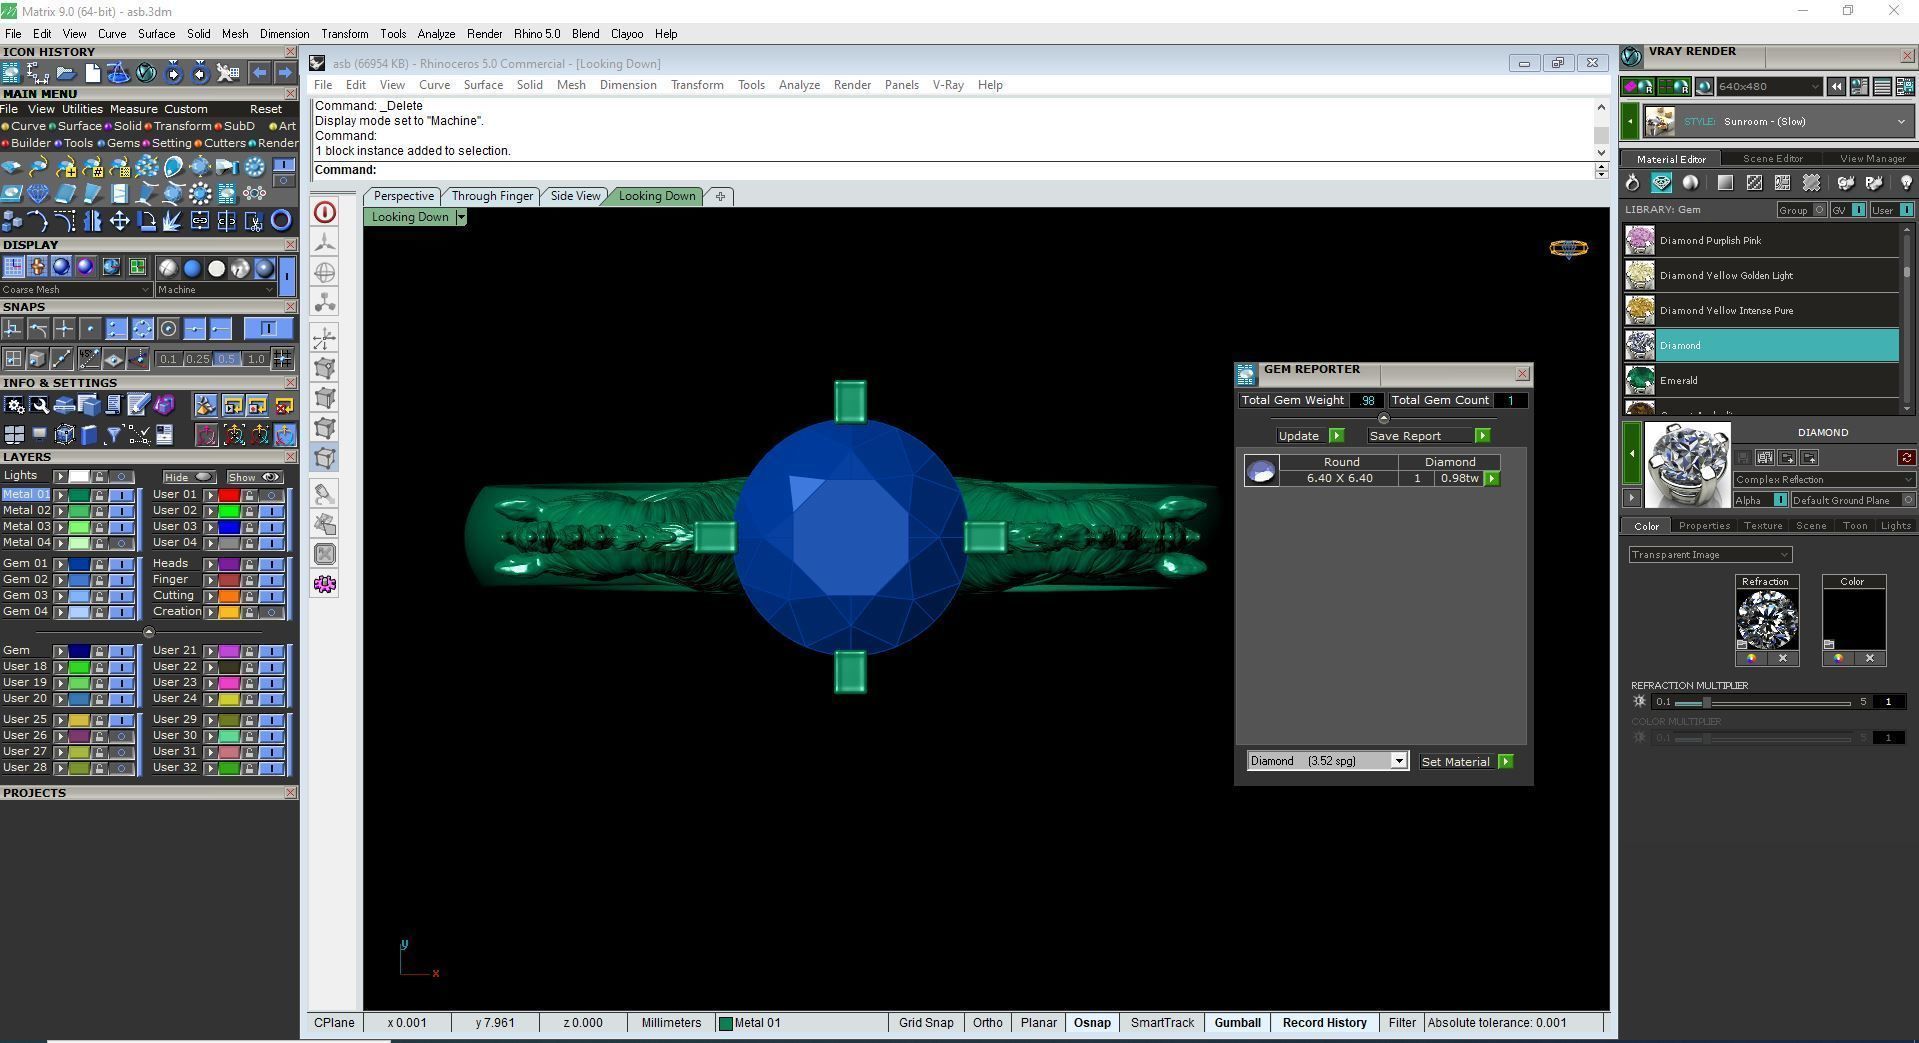Open the brilliant diamond outline gem tool
Screen dimensions: 1919x1043
click(38, 193)
